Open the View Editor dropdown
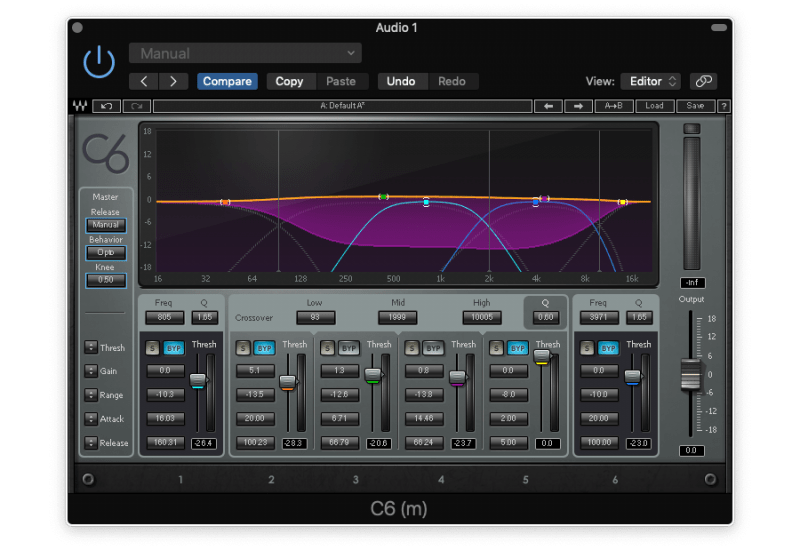The image size is (800, 550). (x=651, y=81)
